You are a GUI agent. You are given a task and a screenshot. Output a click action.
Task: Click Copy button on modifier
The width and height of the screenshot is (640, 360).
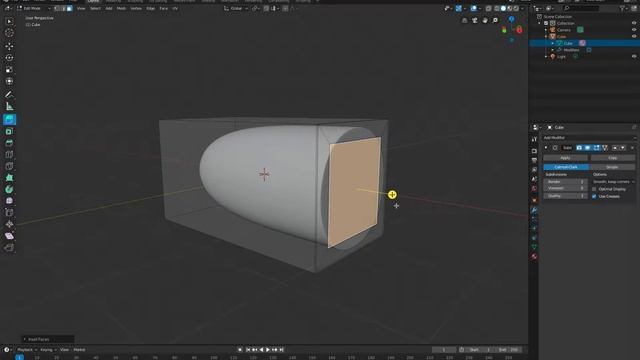pyautogui.click(x=612, y=158)
